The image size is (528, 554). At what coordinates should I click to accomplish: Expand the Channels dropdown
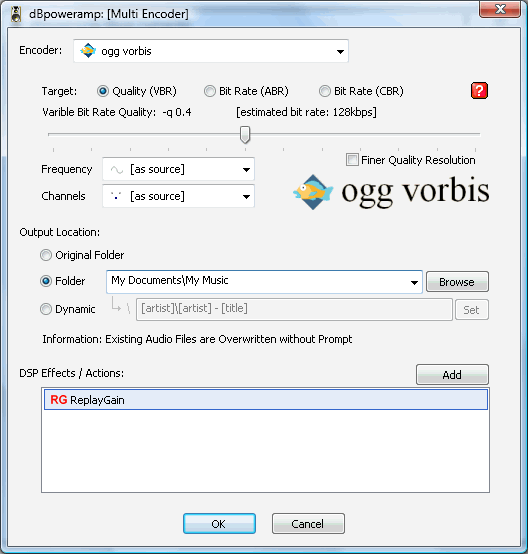(246, 196)
